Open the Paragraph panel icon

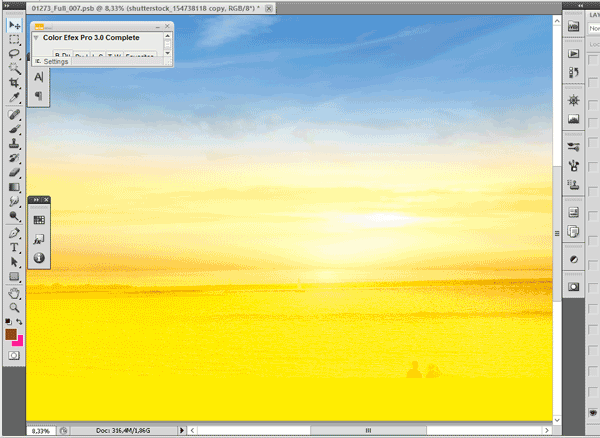[39, 96]
